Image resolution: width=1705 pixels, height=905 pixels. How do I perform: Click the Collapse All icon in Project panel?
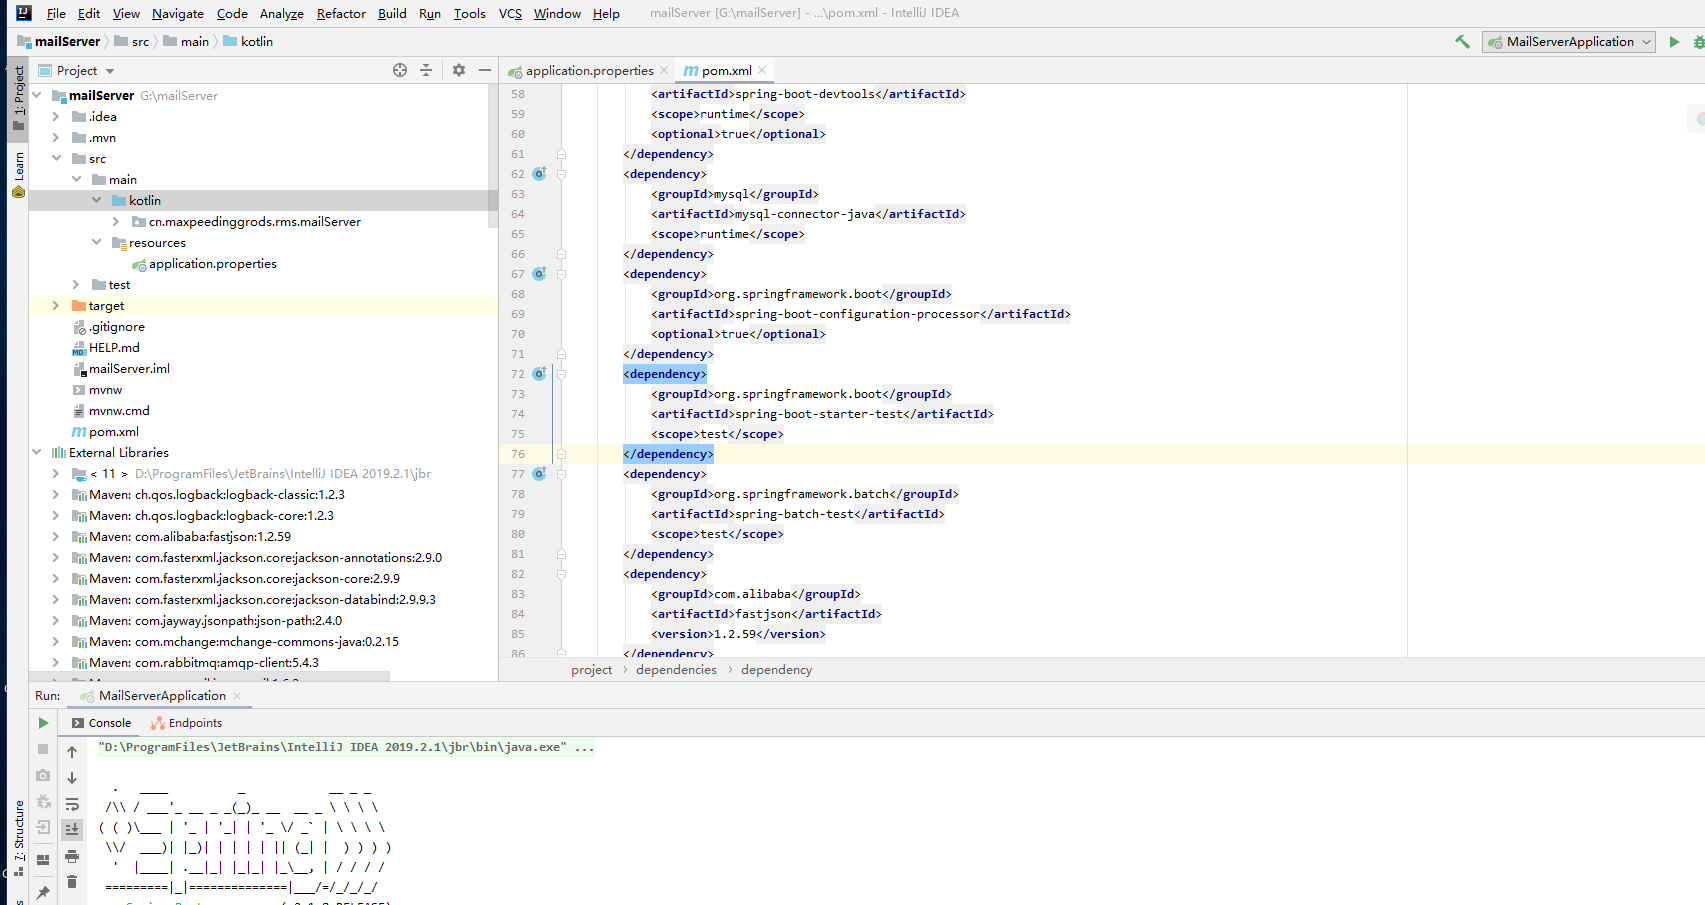pyautogui.click(x=426, y=70)
